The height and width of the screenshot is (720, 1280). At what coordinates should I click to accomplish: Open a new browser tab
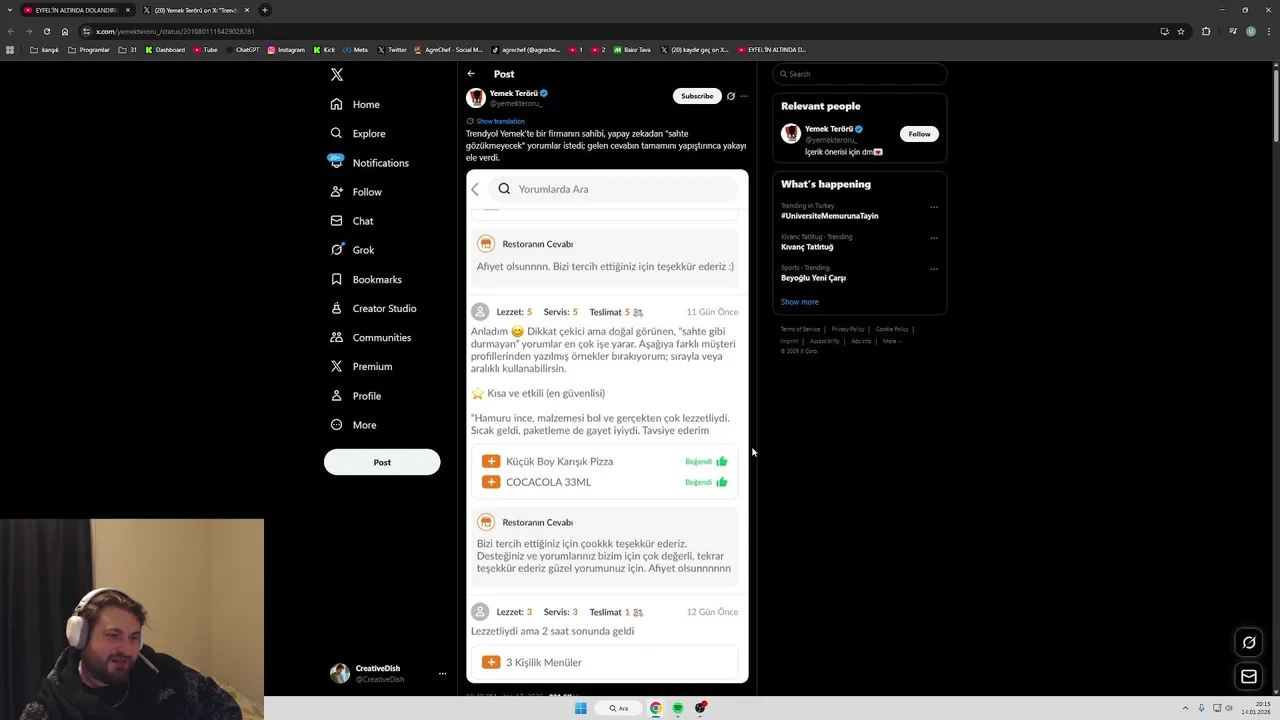pos(265,10)
